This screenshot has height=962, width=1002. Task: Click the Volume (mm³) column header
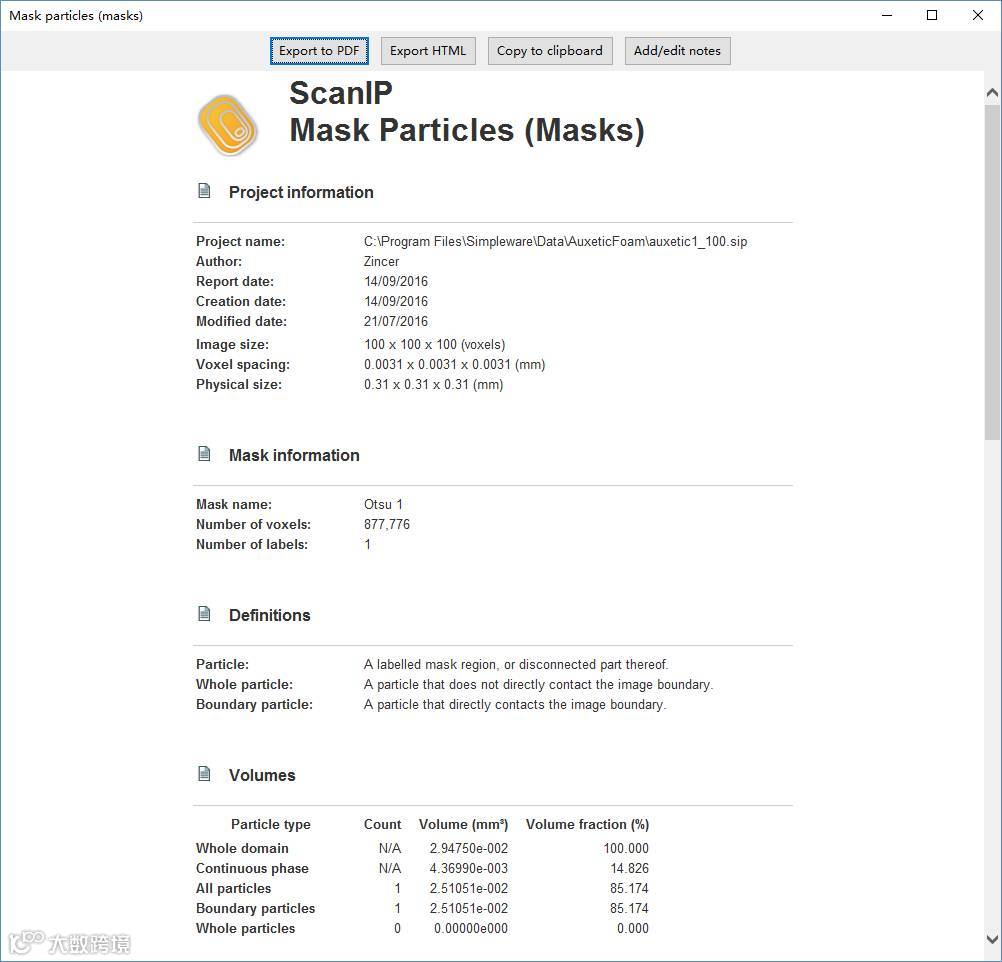point(463,825)
